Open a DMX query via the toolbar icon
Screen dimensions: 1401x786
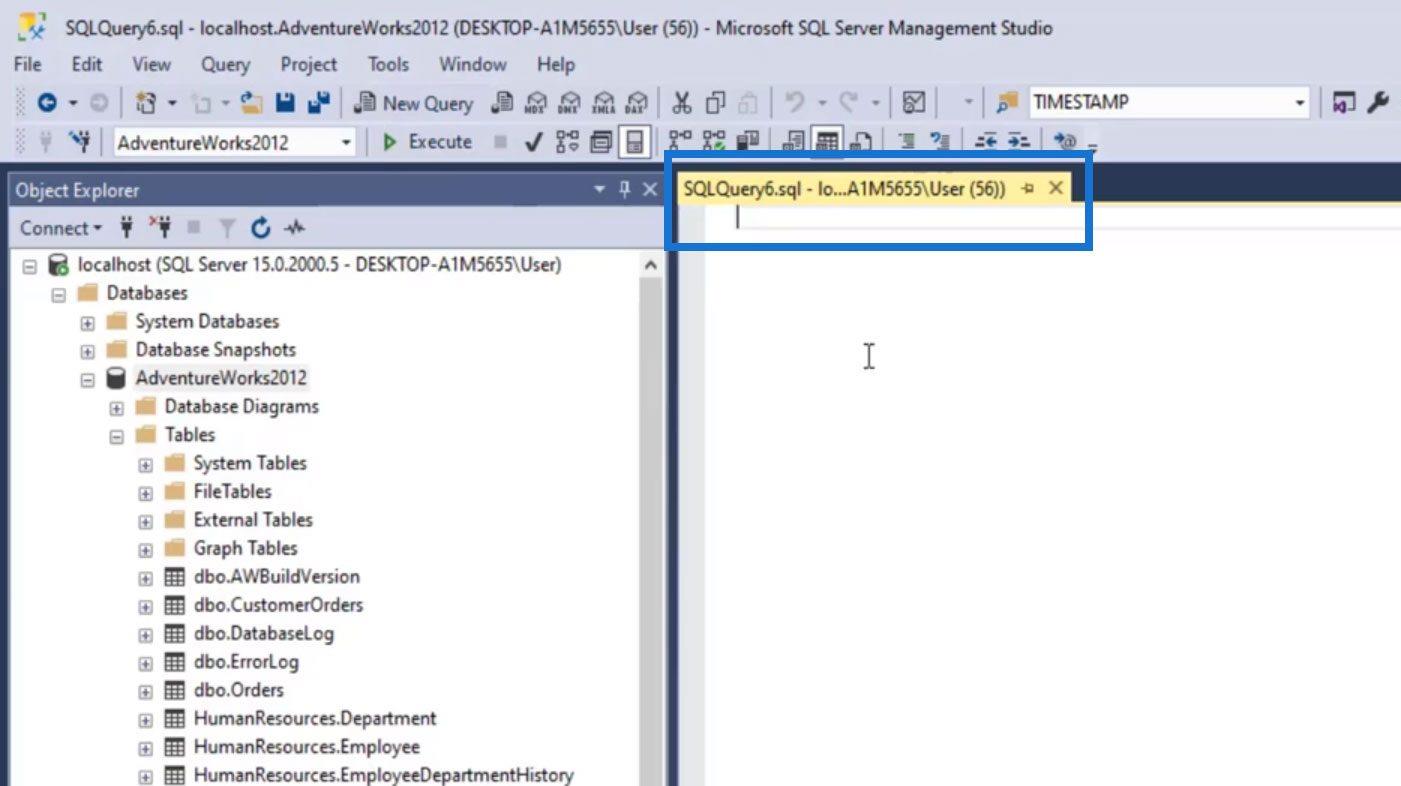[570, 102]
